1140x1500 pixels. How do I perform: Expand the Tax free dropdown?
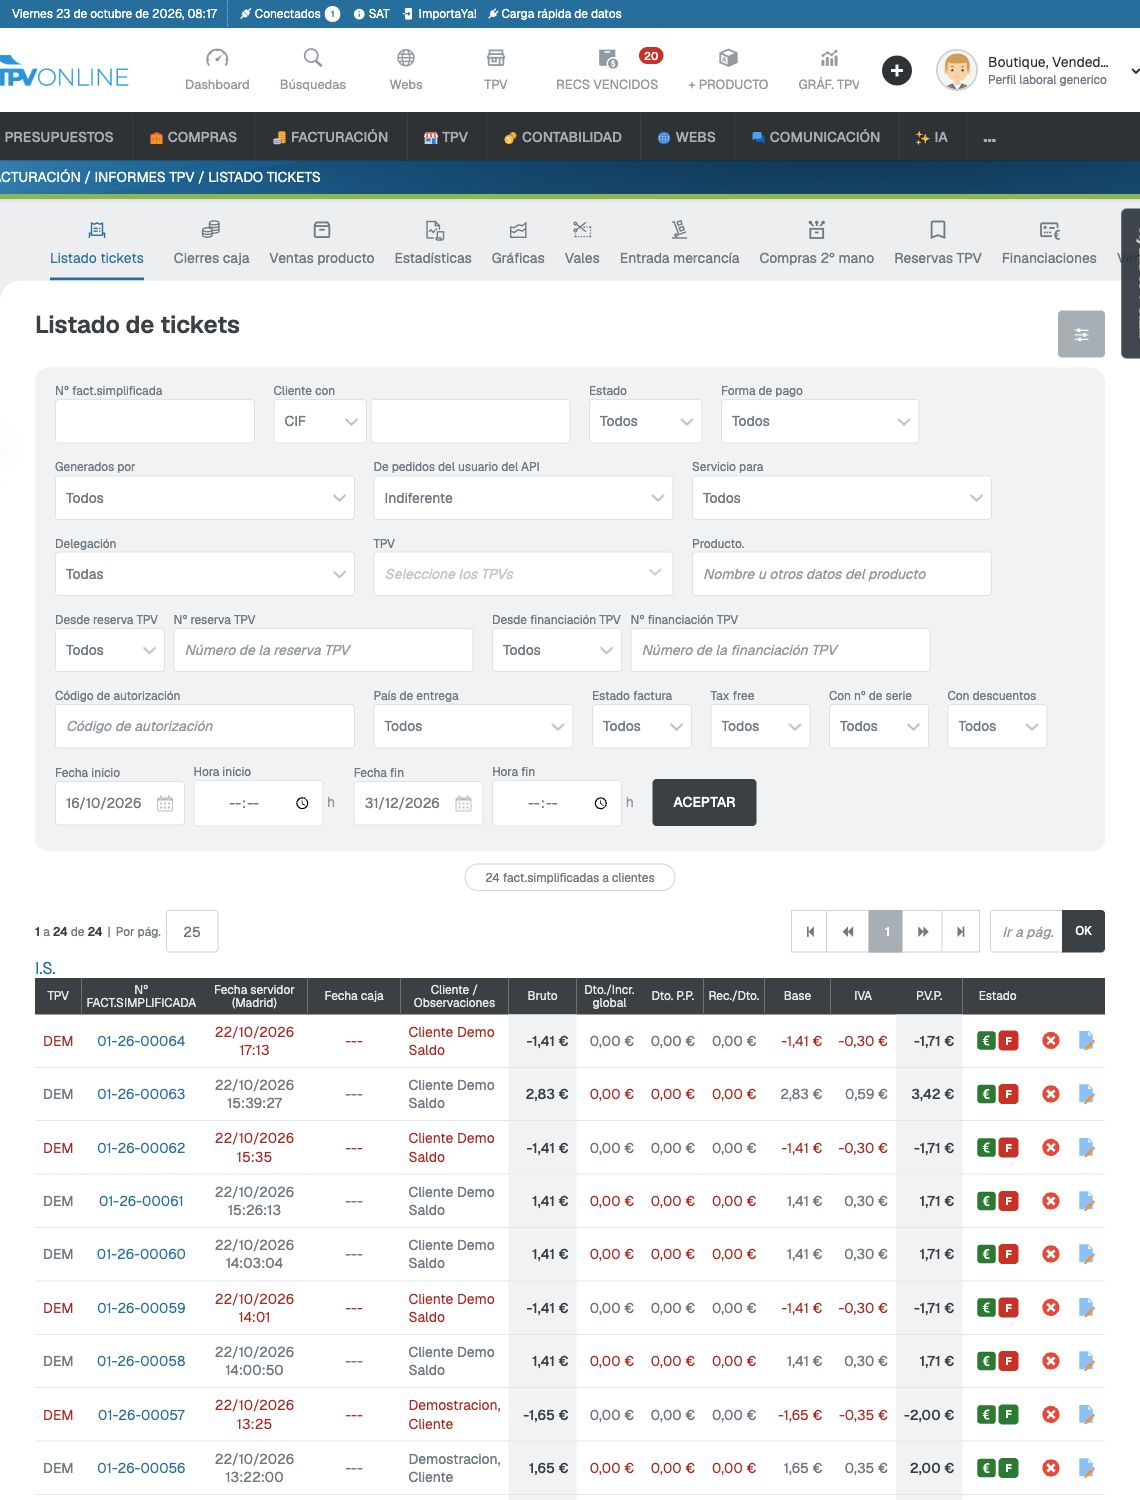(x=760, y=726)
